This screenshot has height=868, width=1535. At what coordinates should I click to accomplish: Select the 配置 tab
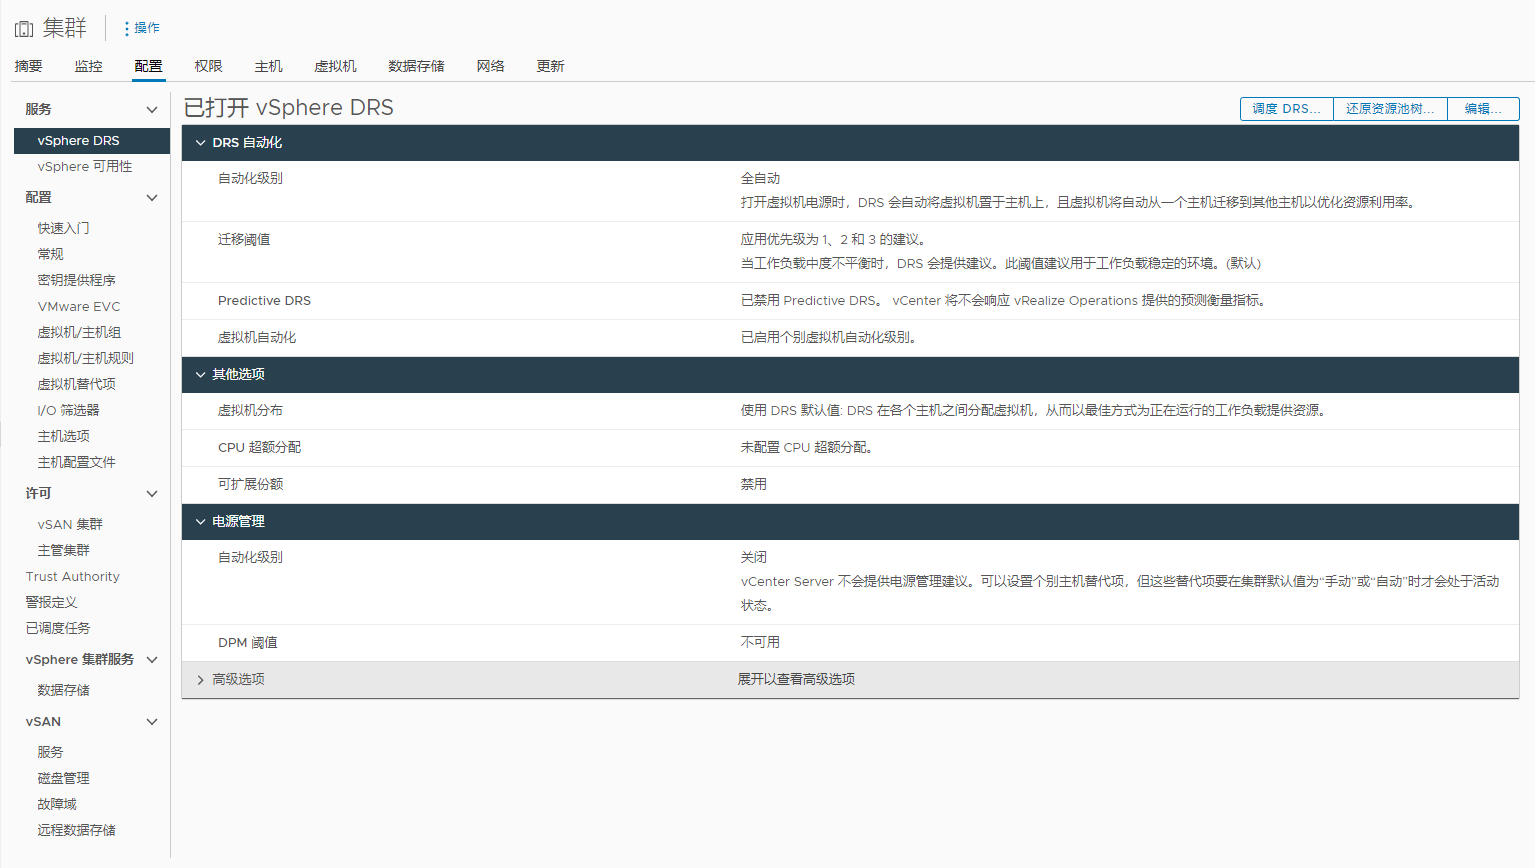148,66
